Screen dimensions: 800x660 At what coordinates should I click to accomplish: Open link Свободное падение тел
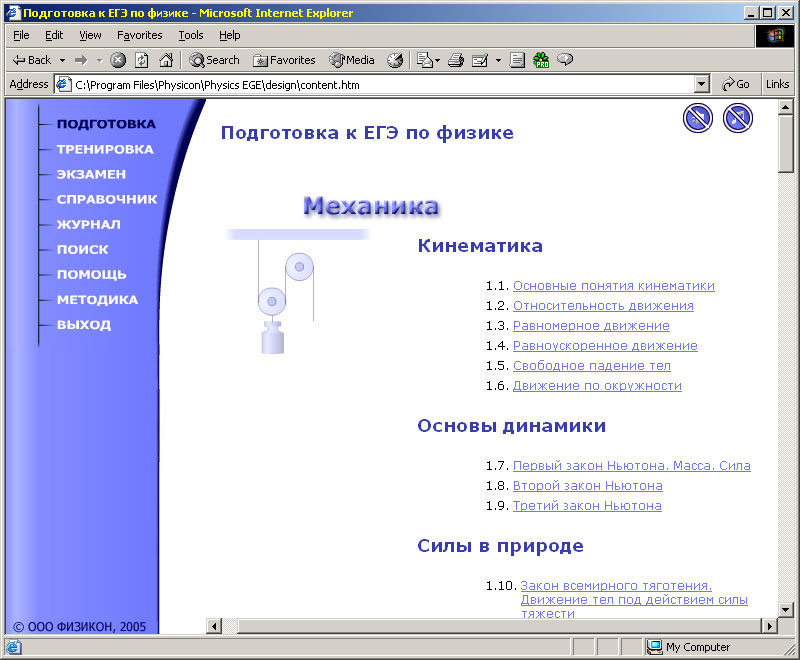pos(592,365)
